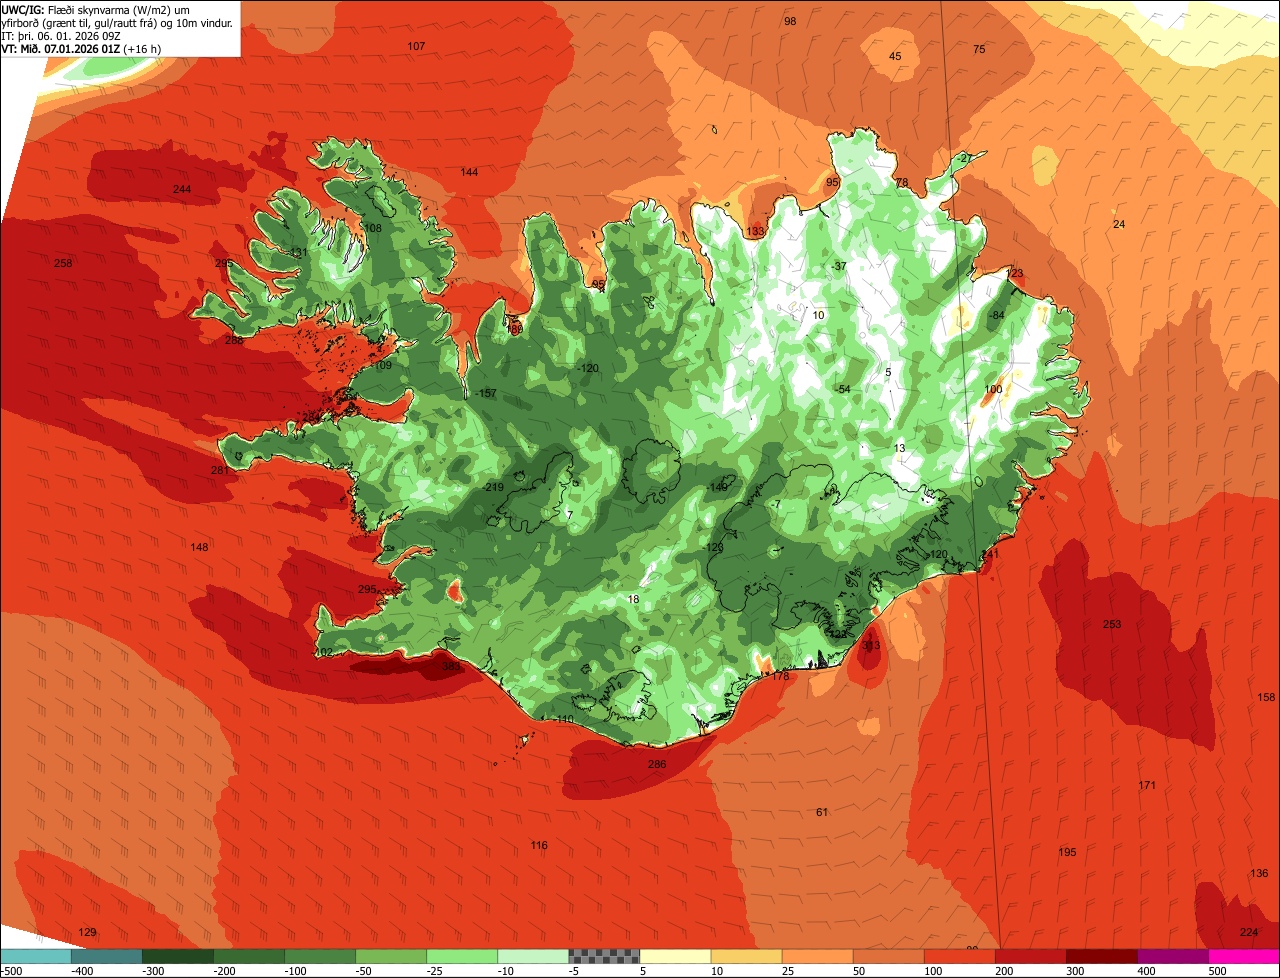Click the legend swatch between -400 and -300

[x=106, y=956]
